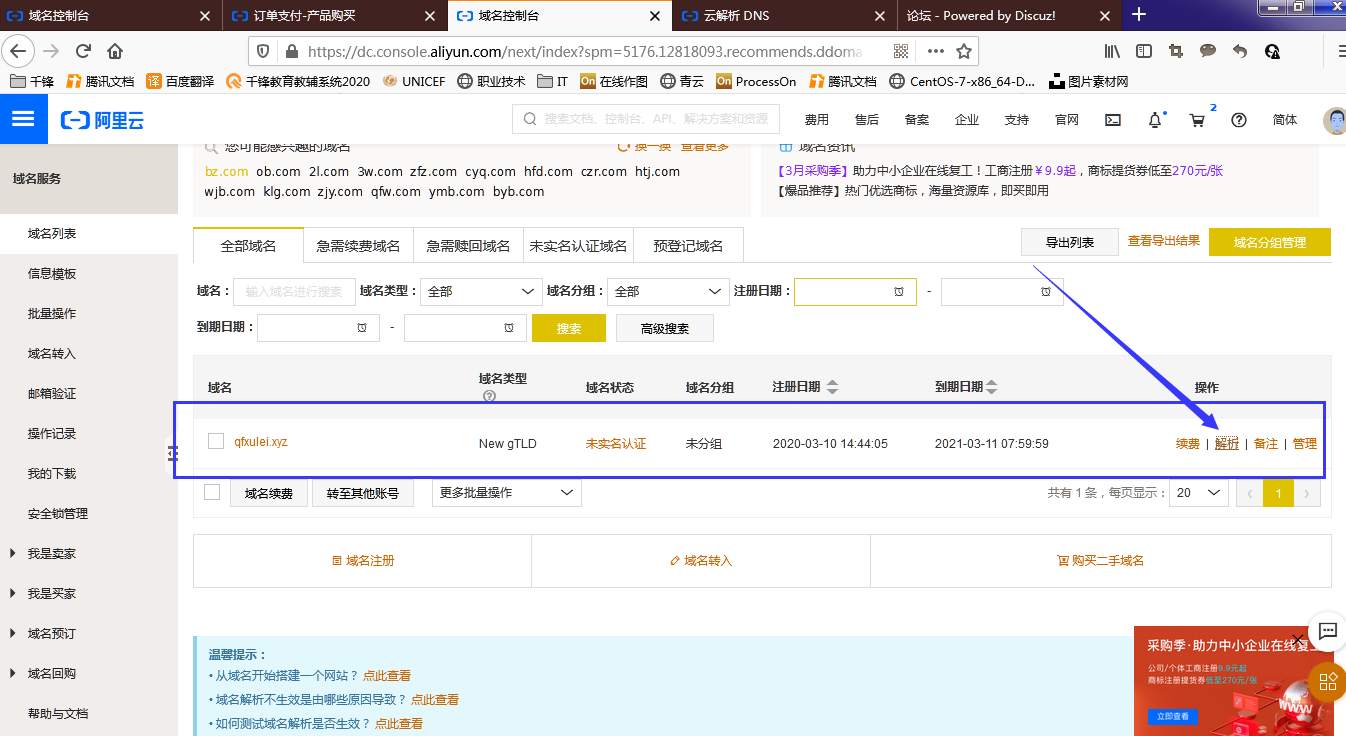Viewport: 1346px width, 736px height.
Task: Toggle the Firefox sidebar icon
Action: [1144, 51]
